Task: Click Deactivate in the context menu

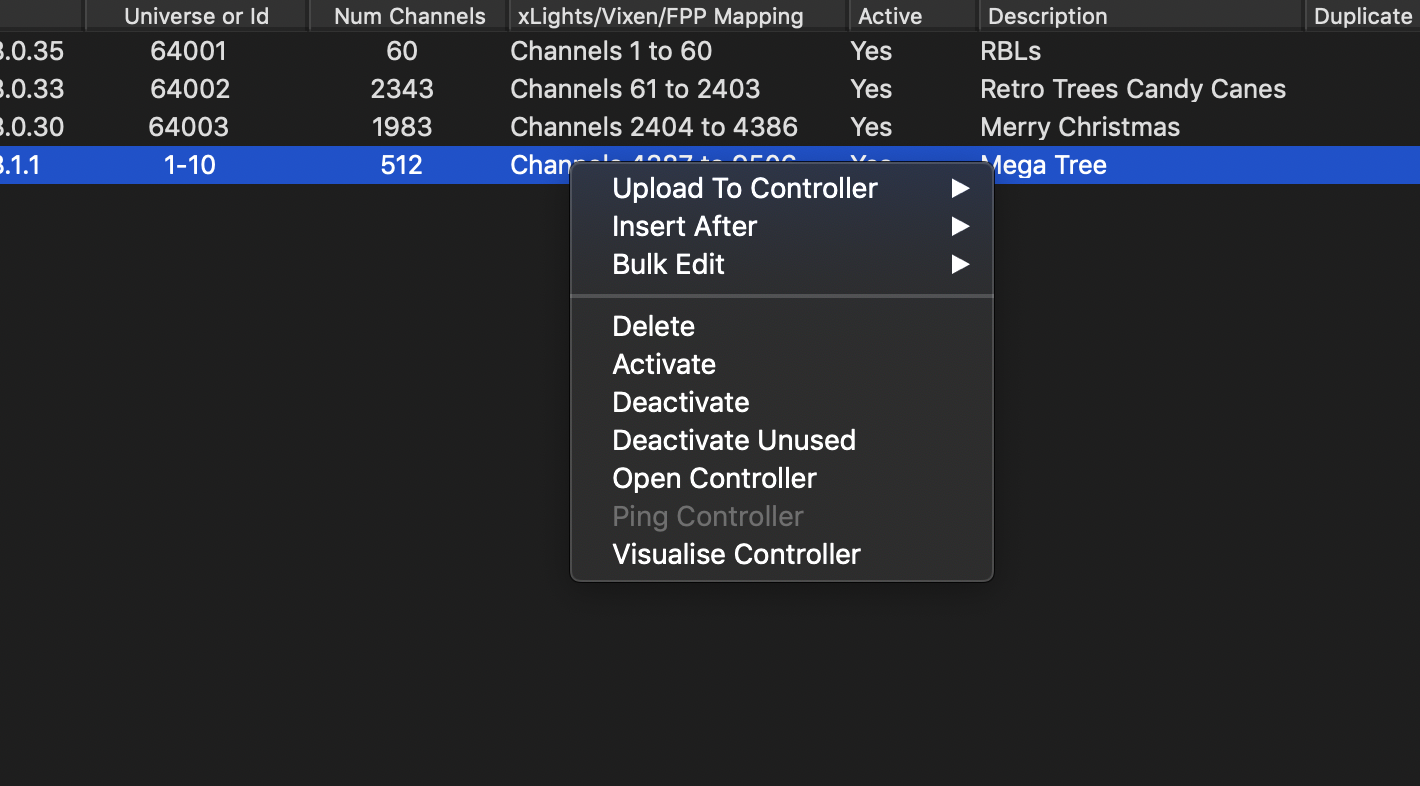Action: (680, 402)
